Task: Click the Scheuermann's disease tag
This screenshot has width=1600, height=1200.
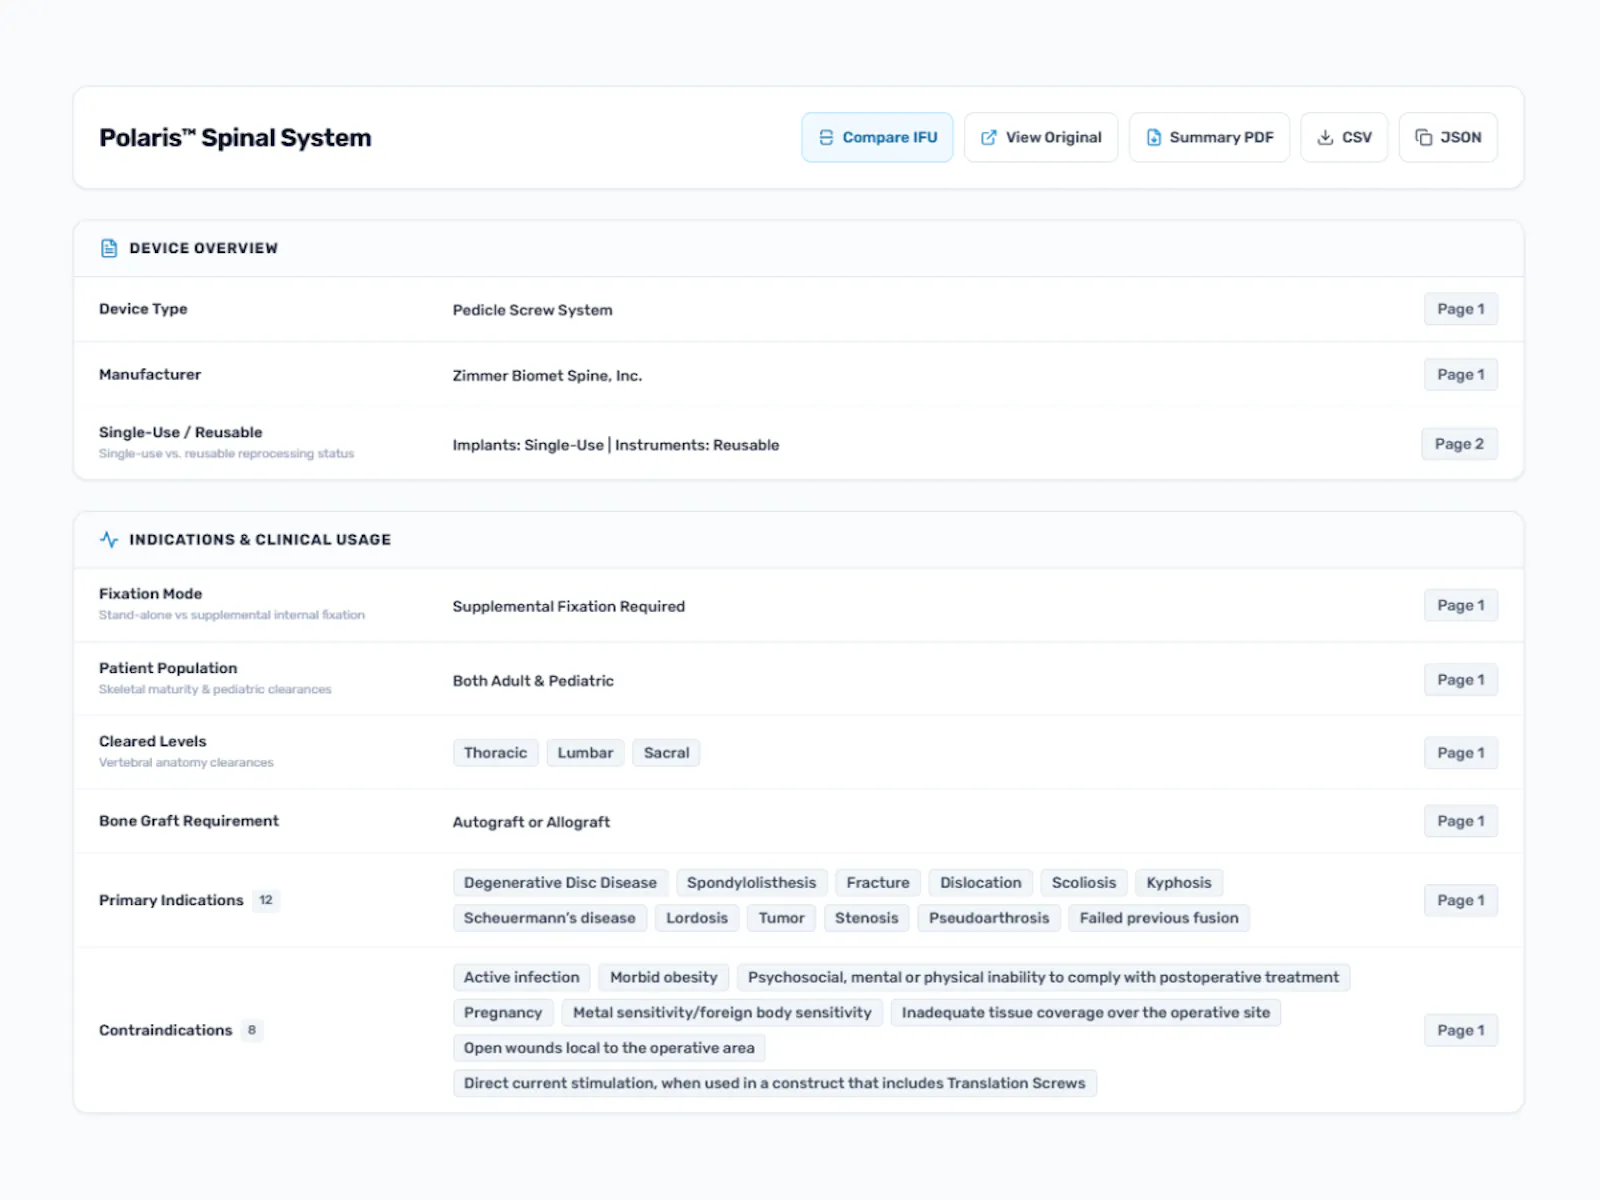Action: (550, 918)
